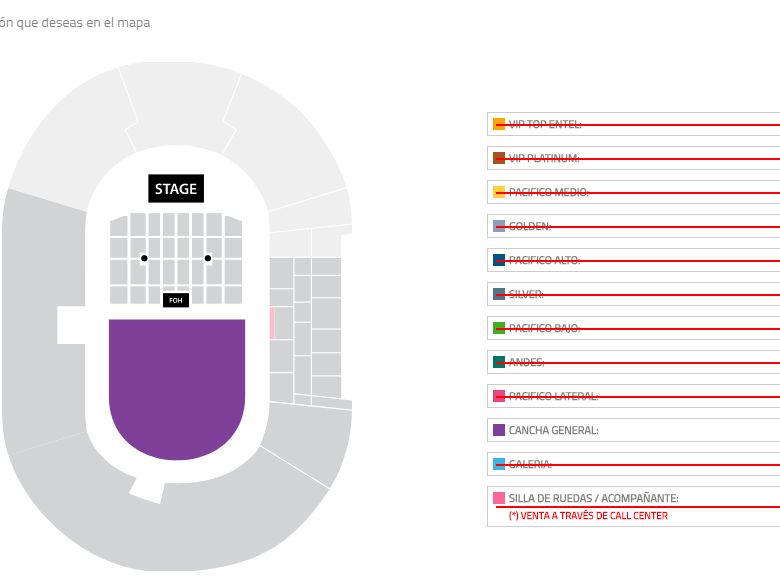Click the FOH box on the map
The width and height of the screenshot is (780, 588).
point(176,300)
